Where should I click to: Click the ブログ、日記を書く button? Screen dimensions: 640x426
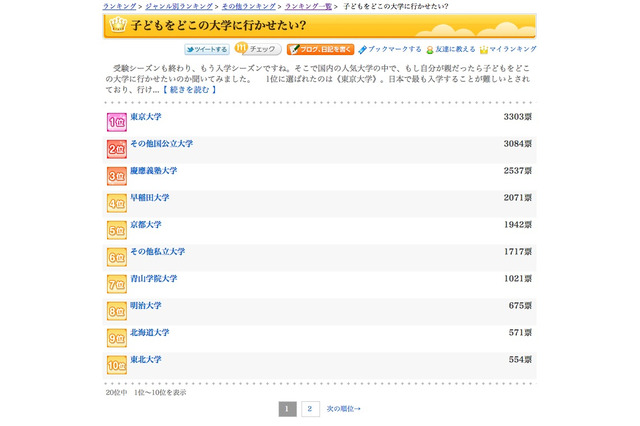(320, 49)
